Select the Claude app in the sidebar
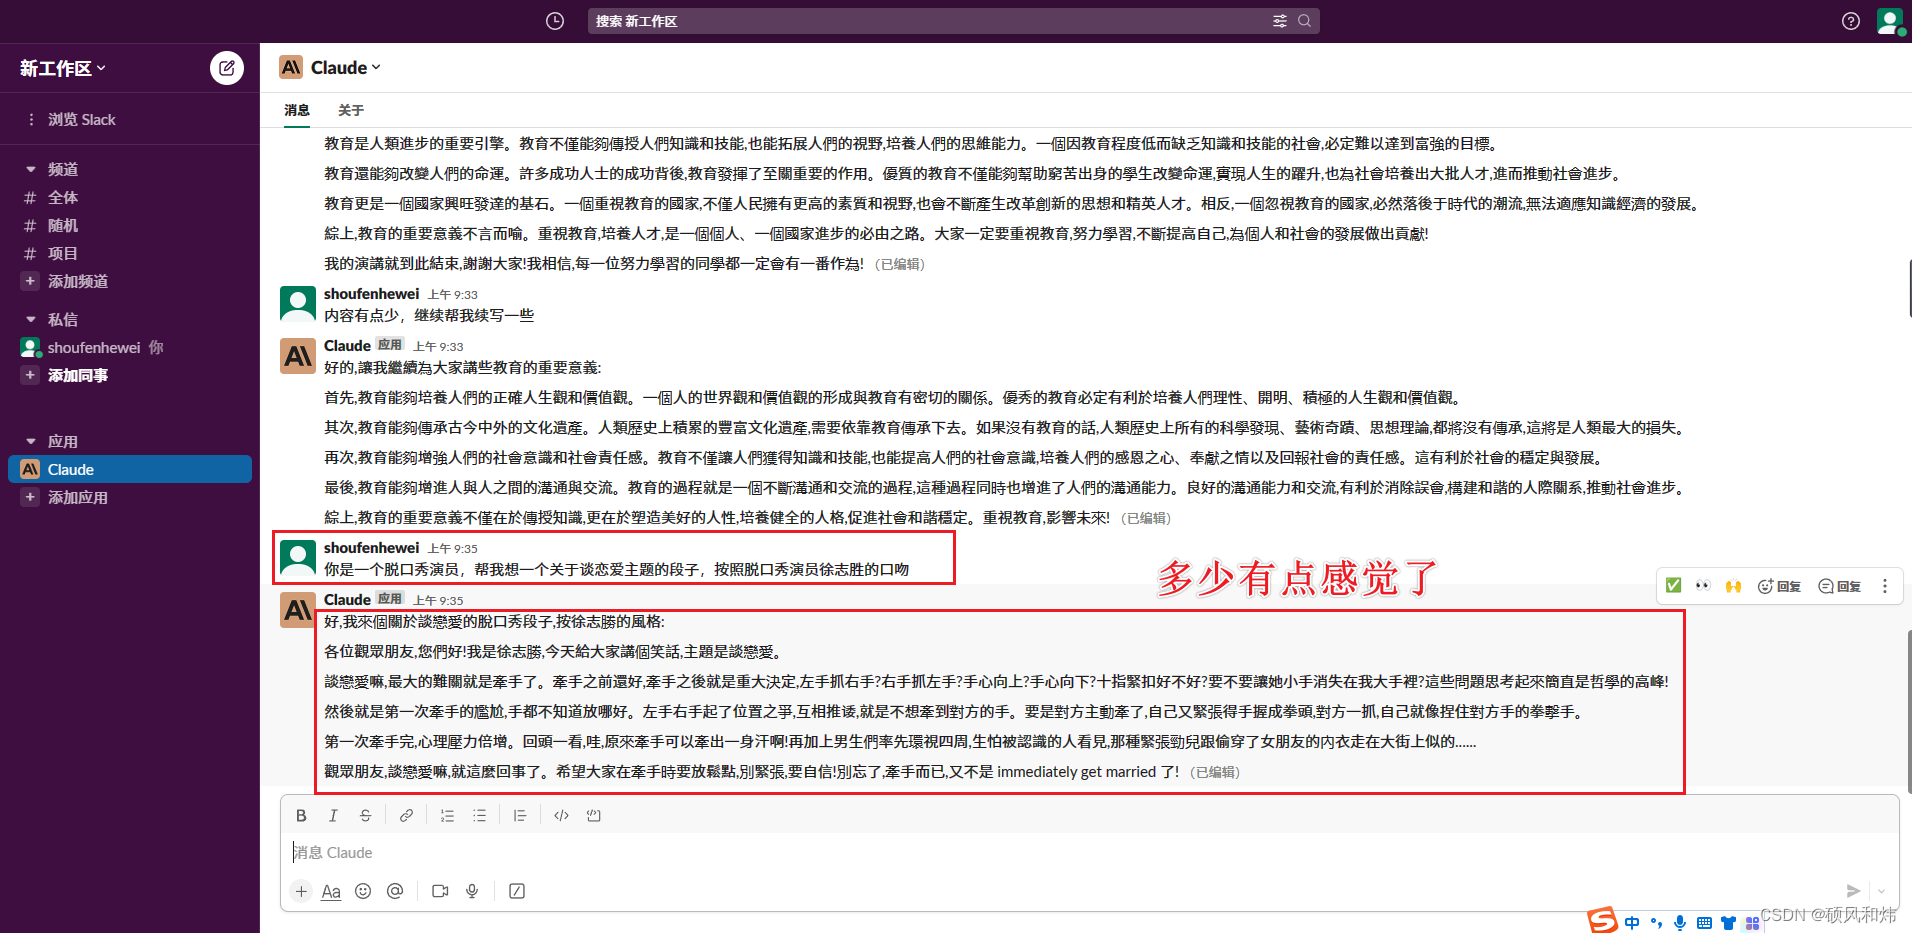Viewport: 1912px width, 933px height. coord(130,470)
